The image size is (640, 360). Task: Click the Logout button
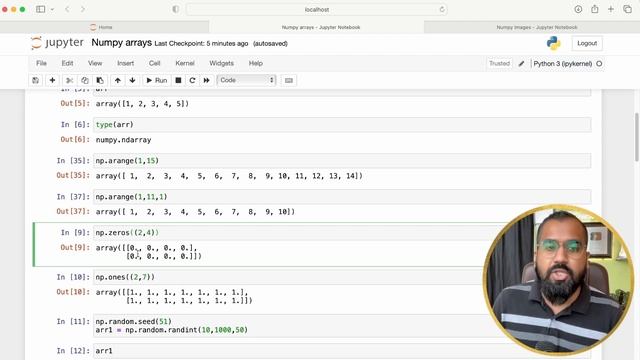(587, 43)
